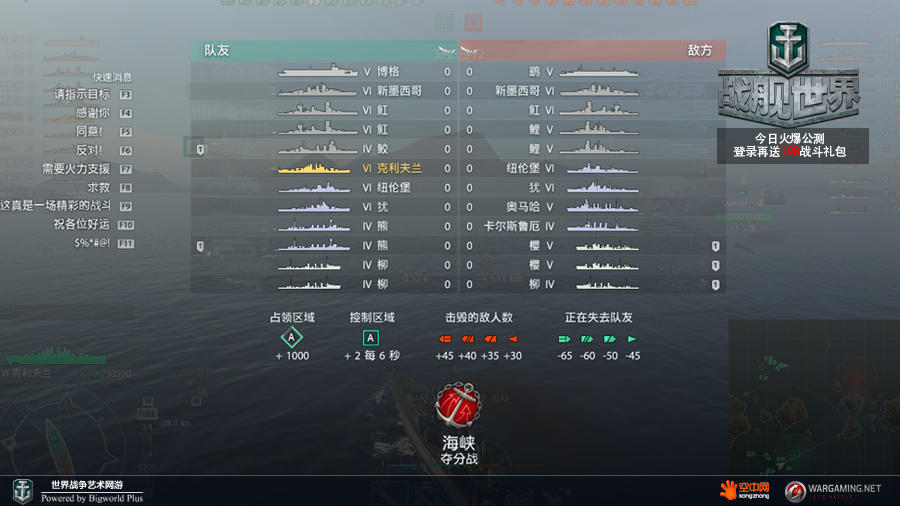Send quick message 请指示目标 F3
Screen dimensions: 900x506
(93, 94)
